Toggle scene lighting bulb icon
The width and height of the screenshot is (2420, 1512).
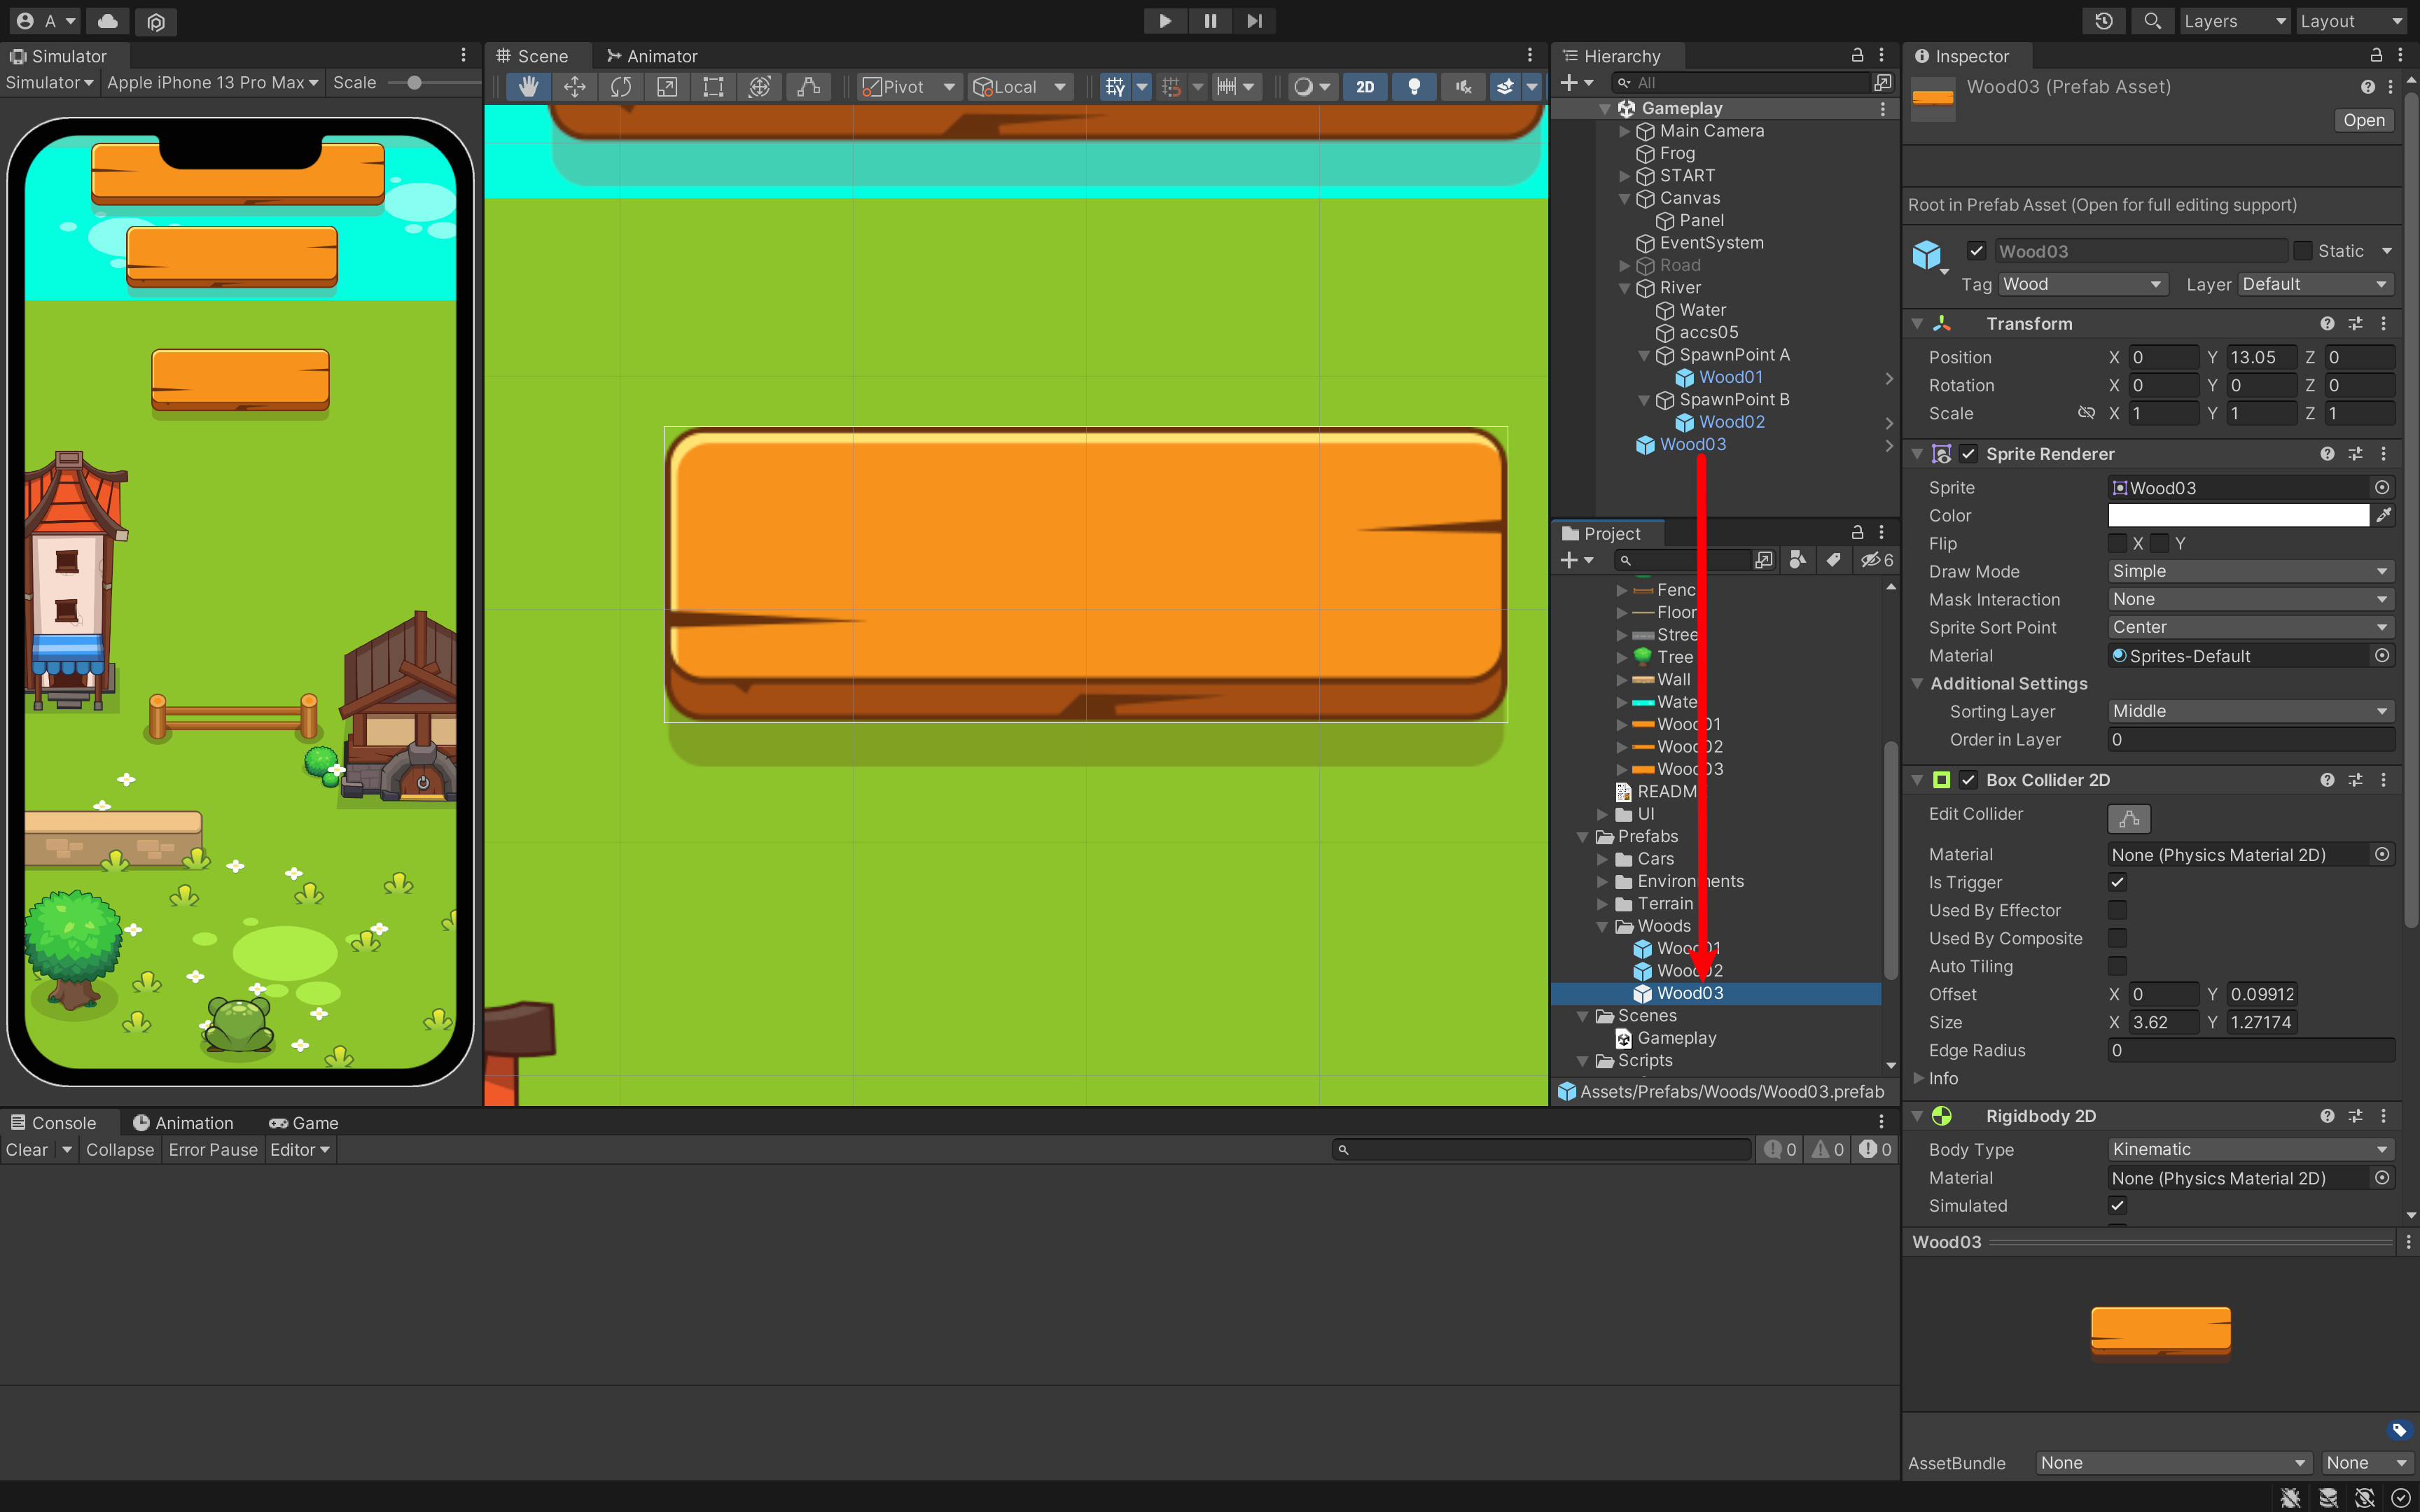click(1414, 87)
